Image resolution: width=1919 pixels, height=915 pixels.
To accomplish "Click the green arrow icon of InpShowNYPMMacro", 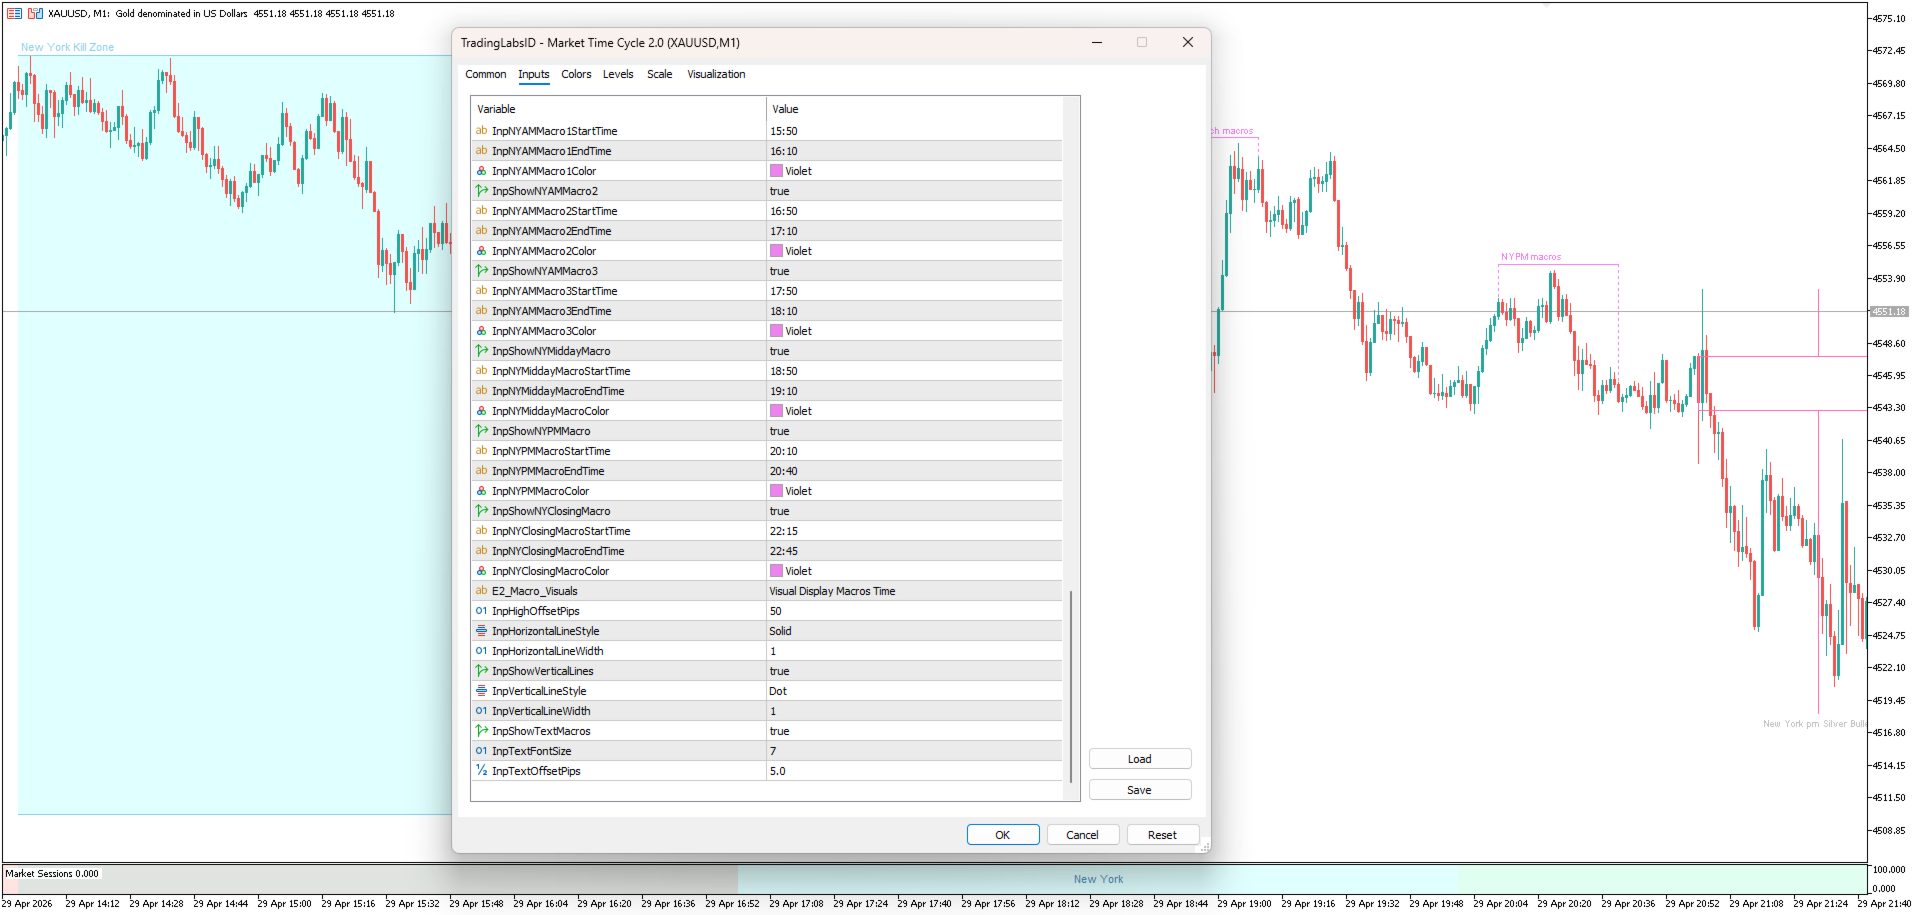I will point(481,431).
